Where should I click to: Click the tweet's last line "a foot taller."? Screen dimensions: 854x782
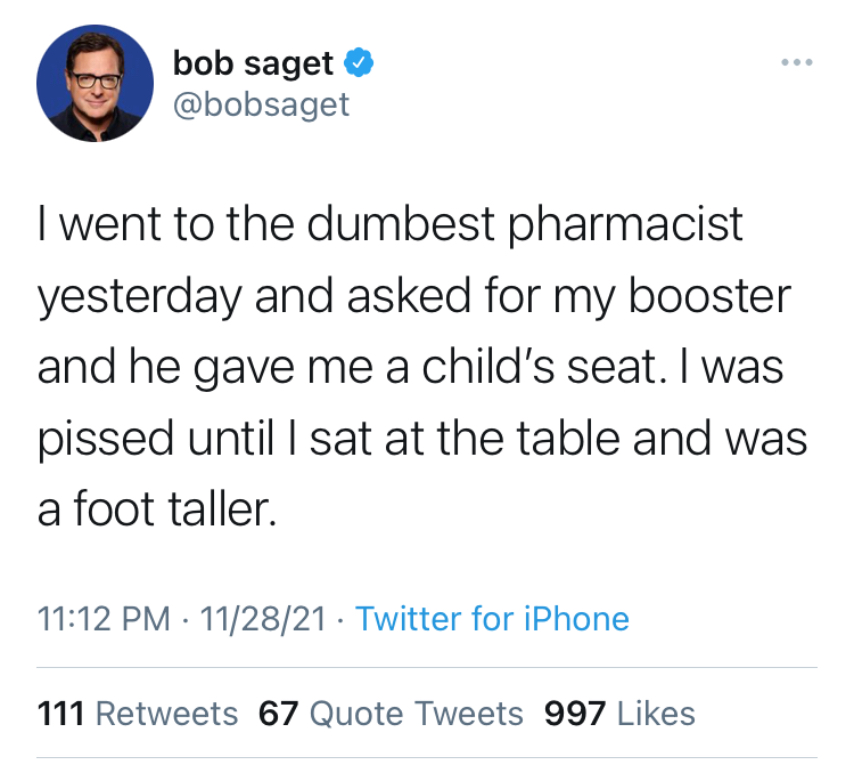(154, 512)
